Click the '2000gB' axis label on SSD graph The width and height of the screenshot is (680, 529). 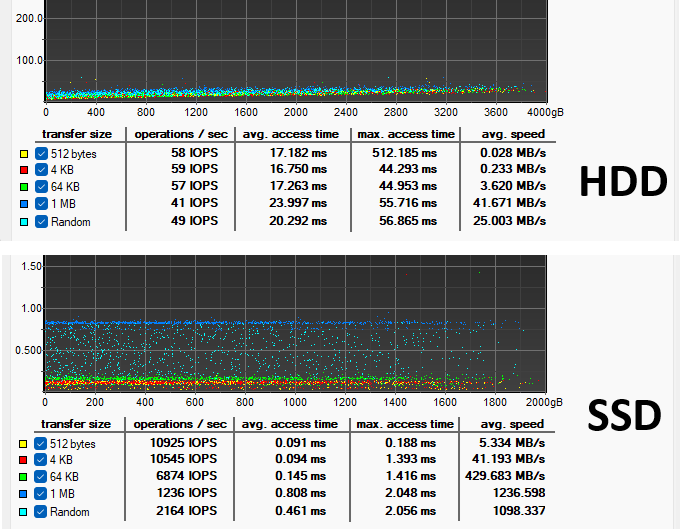pyautogui.click(x=544, y=402)
